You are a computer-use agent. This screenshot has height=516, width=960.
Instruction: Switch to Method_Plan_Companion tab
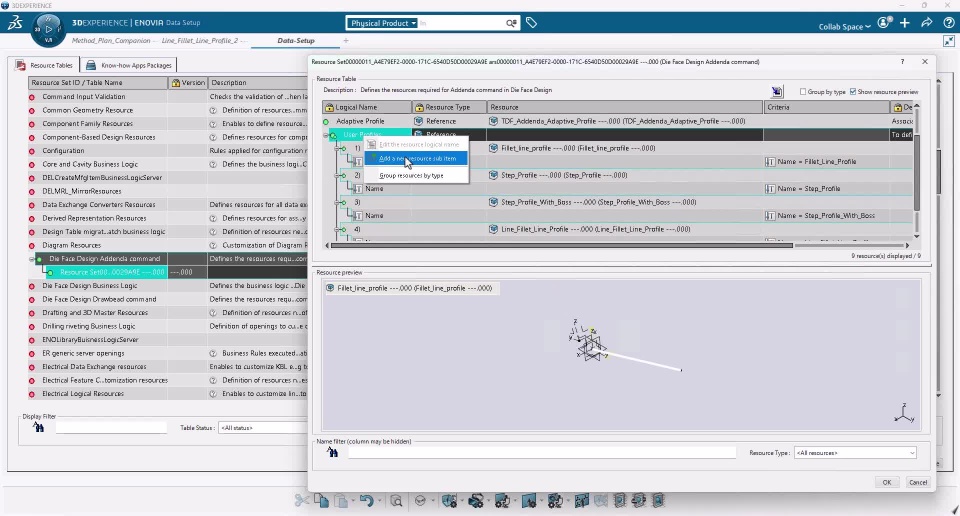(111, 41)
